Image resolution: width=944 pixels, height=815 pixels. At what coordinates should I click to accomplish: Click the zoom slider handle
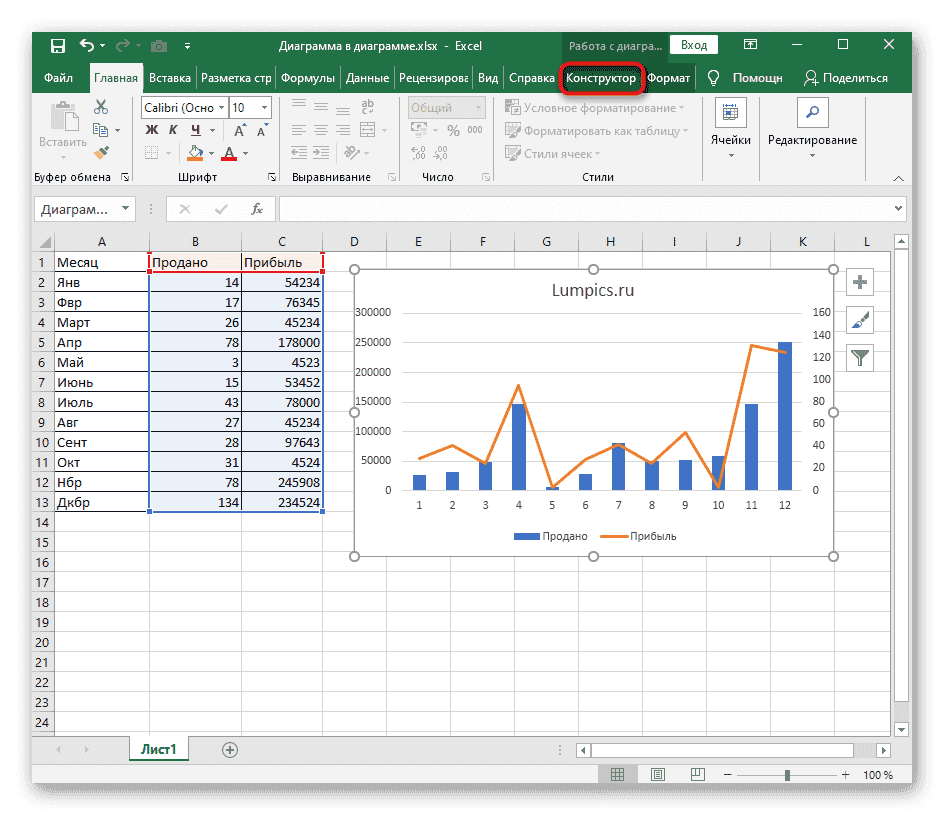coord(788,775)
